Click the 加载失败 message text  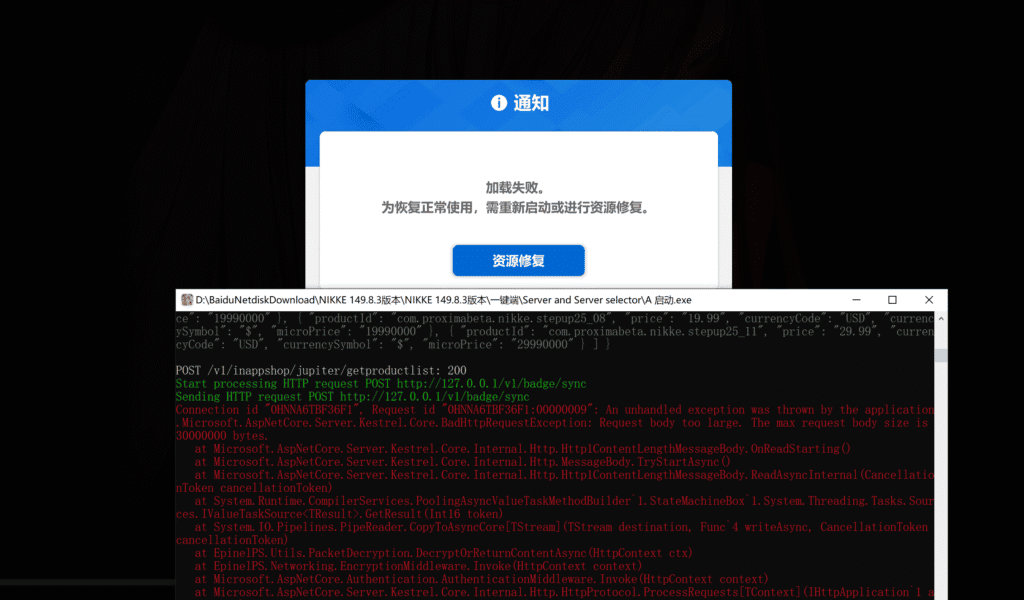515,188
